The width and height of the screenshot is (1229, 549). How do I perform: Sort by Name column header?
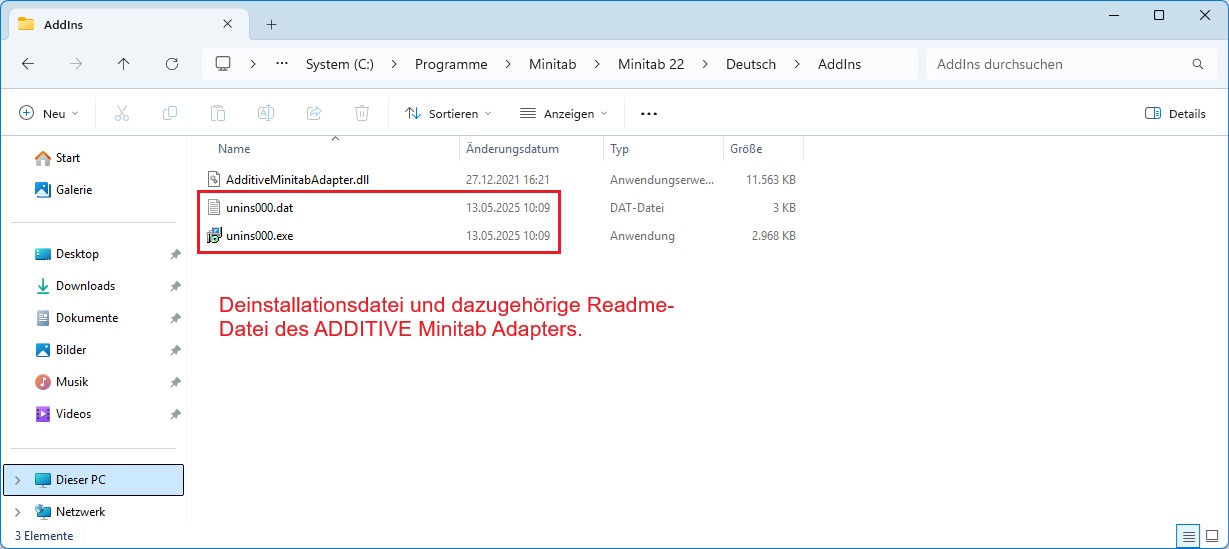point(234,149)
